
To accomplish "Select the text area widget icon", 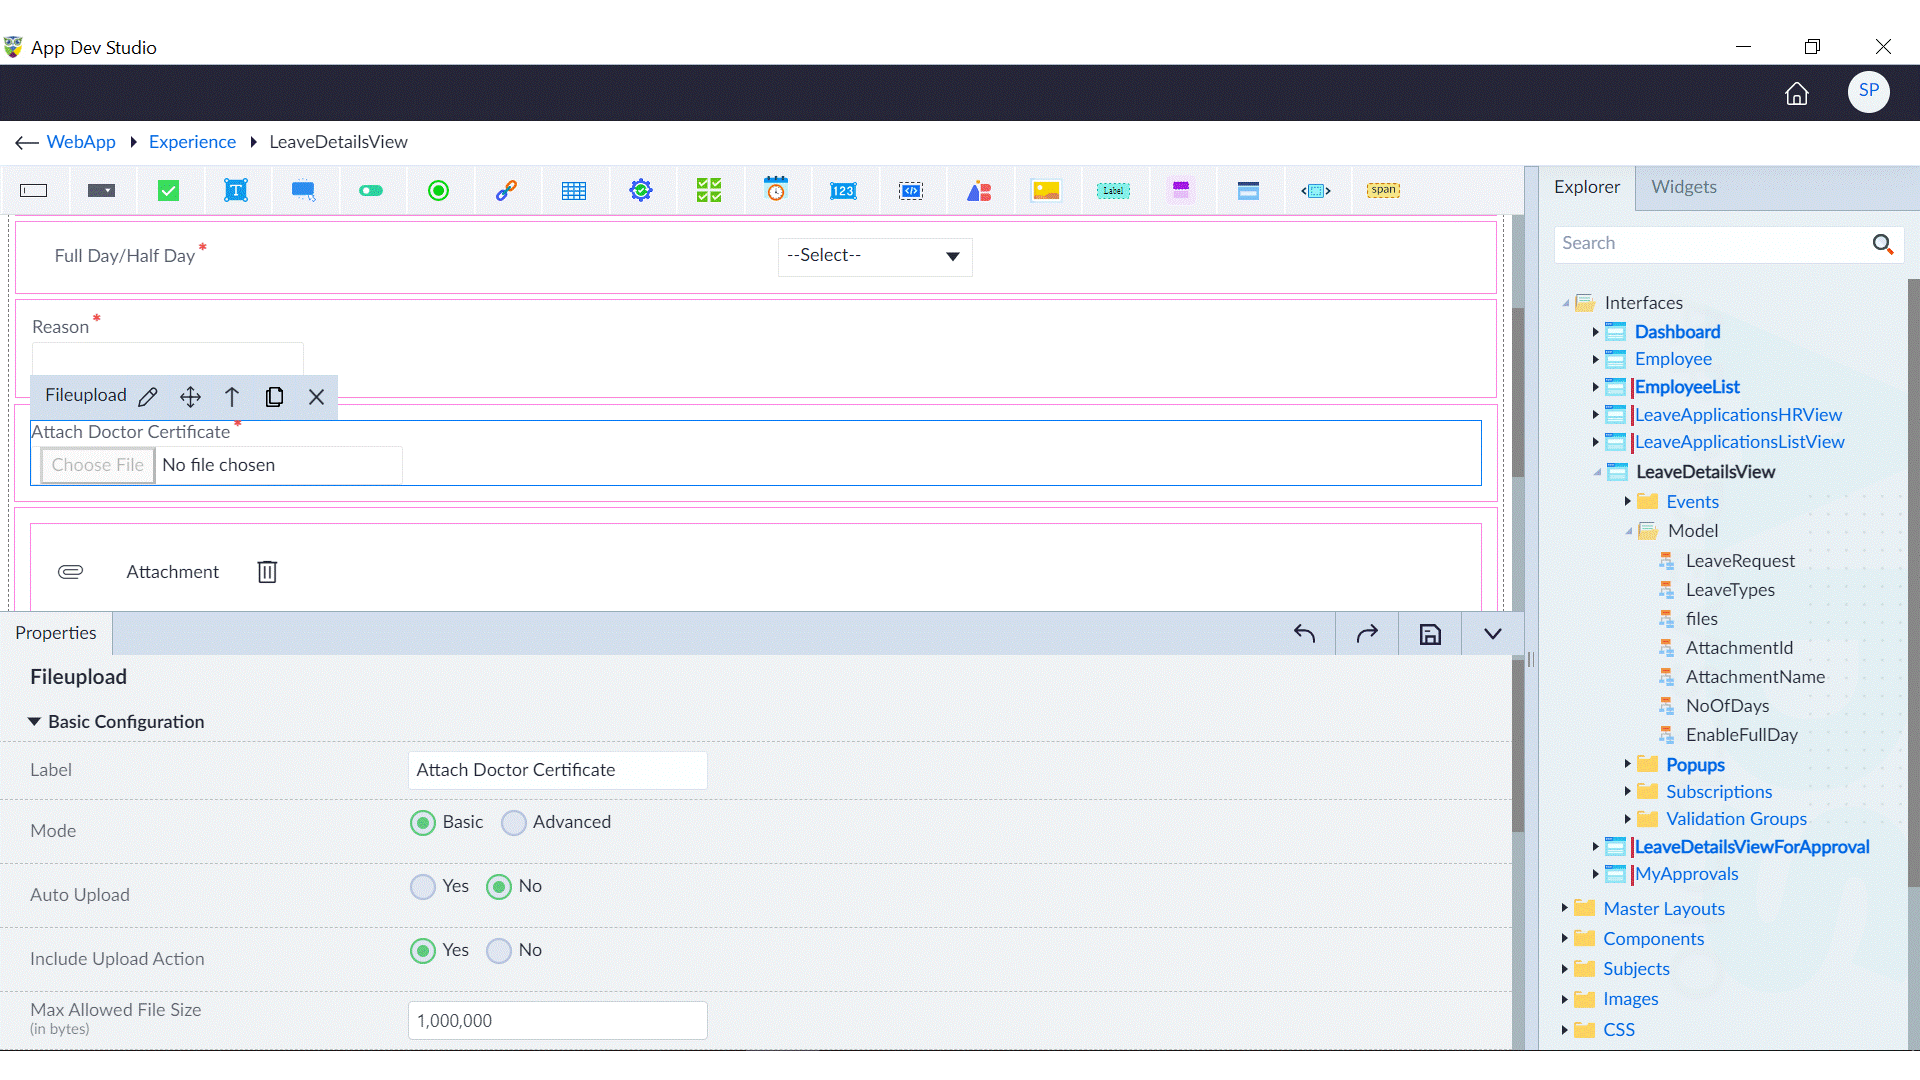I will click(236, 191).
